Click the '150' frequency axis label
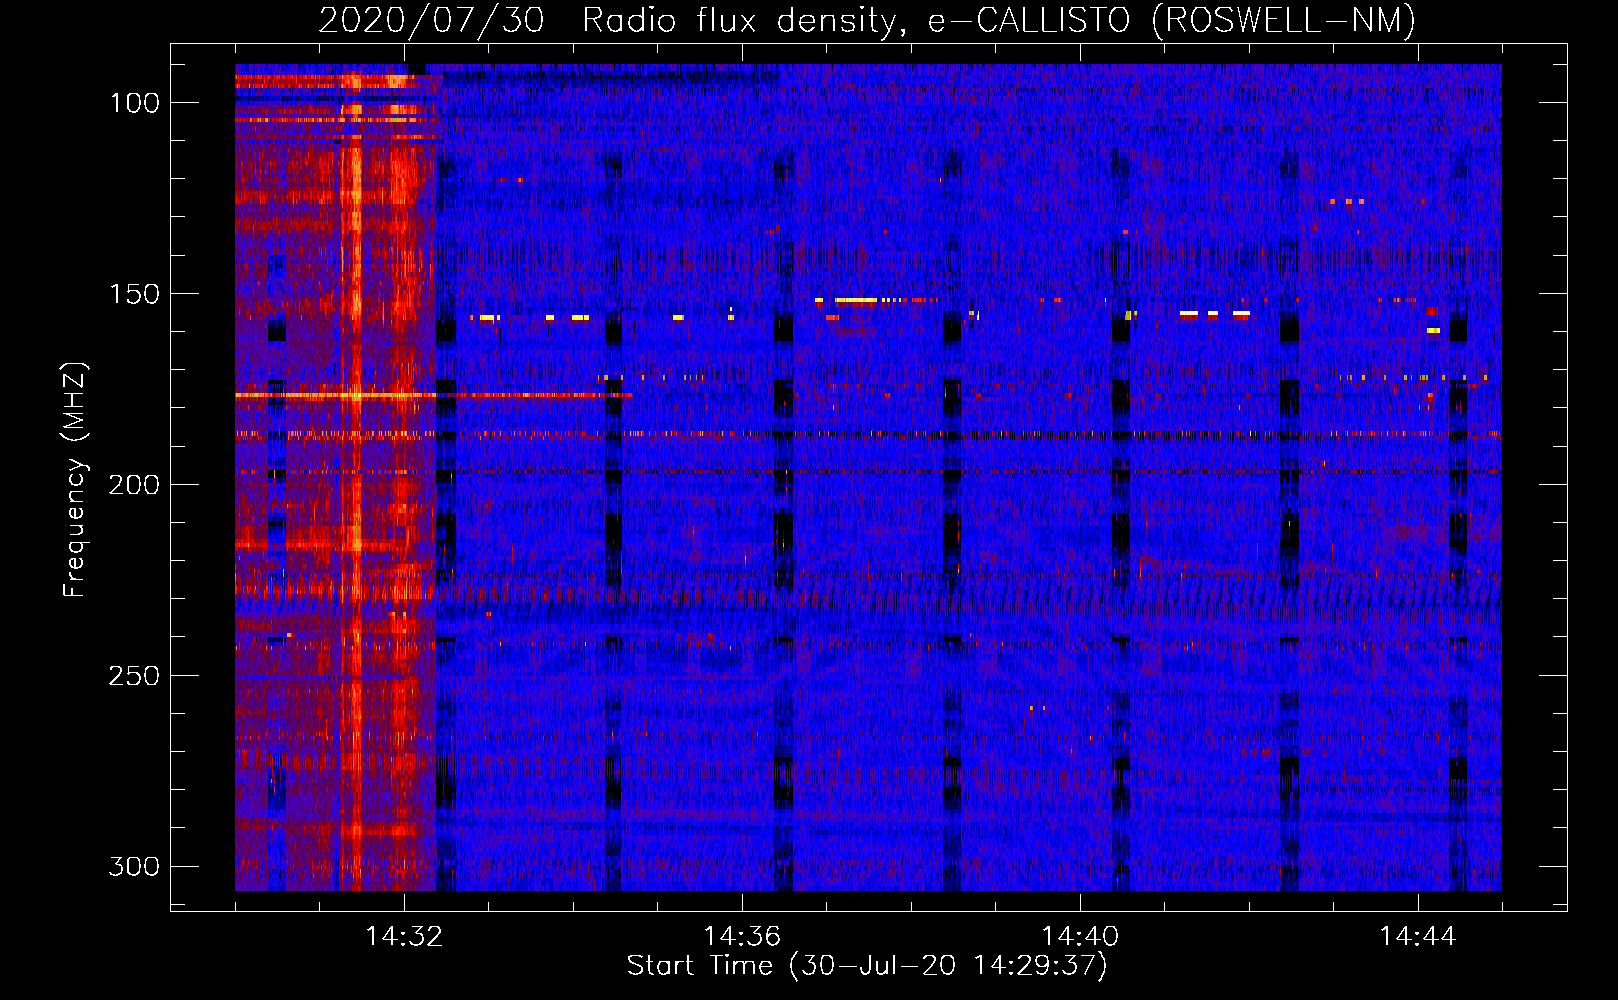This screenshot has height=1000, width=1618. 134,294
